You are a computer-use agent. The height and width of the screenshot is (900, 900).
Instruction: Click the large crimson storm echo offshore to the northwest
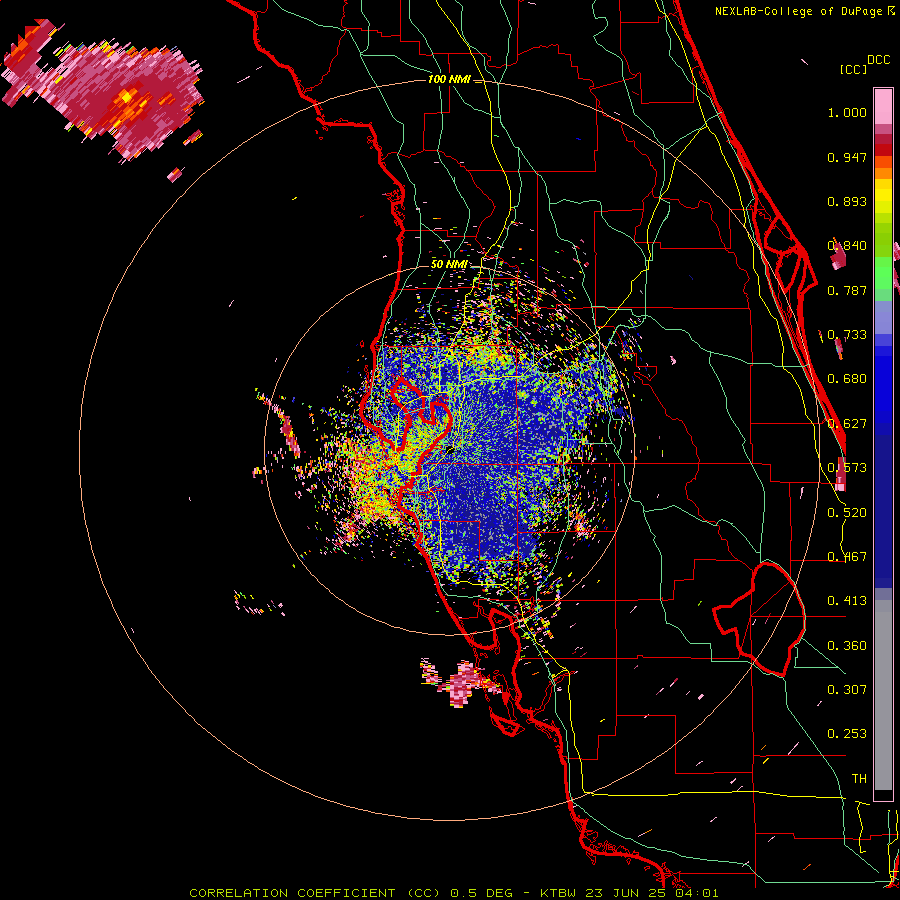click(x=103, y=92)
